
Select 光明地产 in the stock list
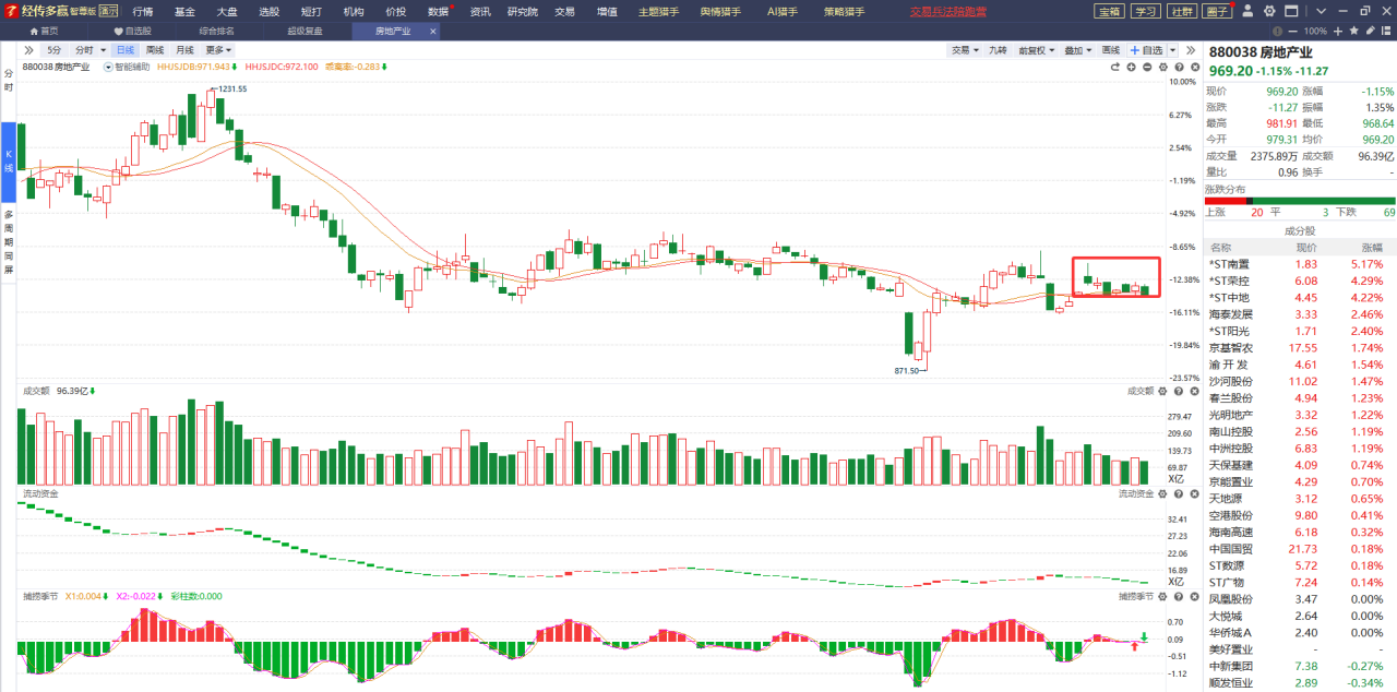click(1300, 415)
